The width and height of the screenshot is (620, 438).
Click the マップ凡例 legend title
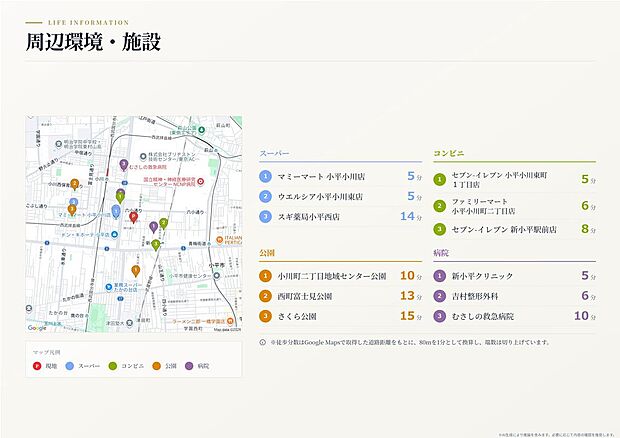pyautogui.click(x=46, y=352)
